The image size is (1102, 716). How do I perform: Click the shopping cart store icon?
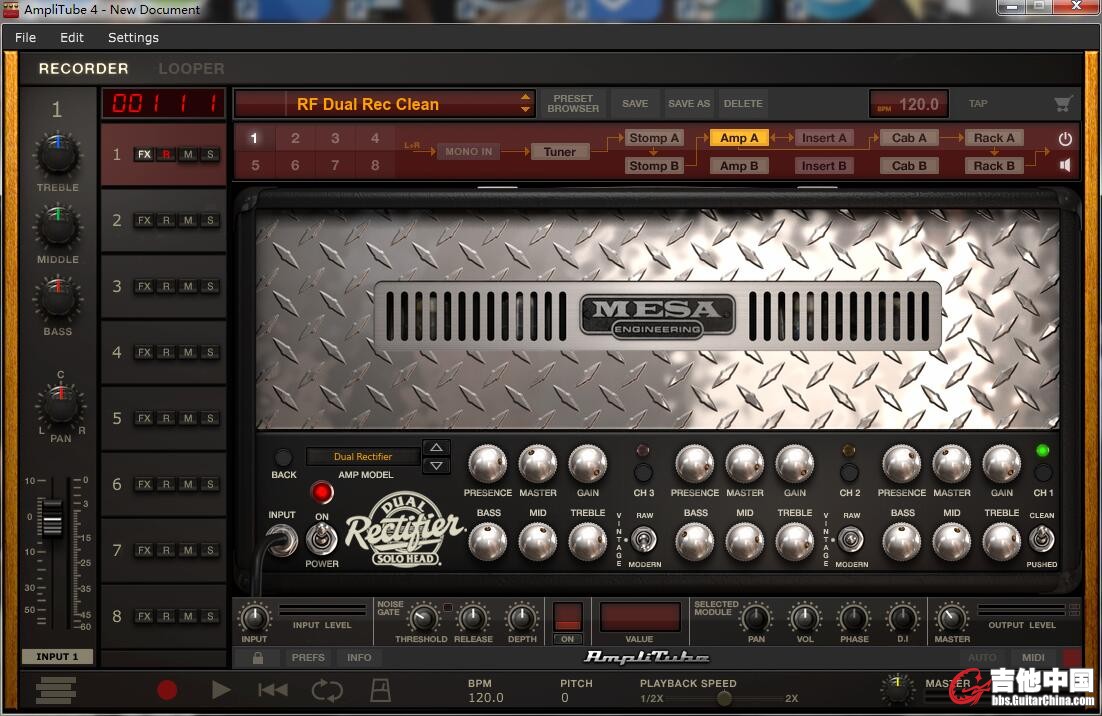coord(1063,104)
